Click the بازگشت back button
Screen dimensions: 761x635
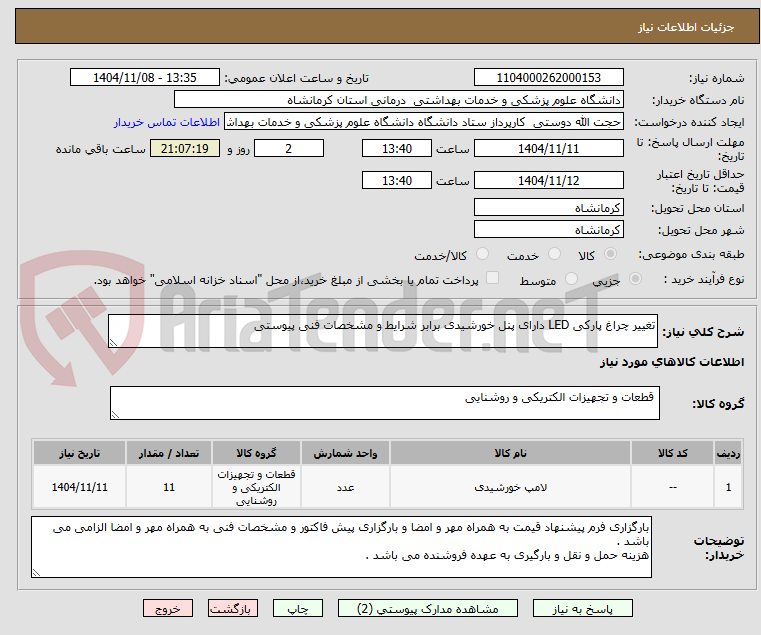tap(232, 608)
